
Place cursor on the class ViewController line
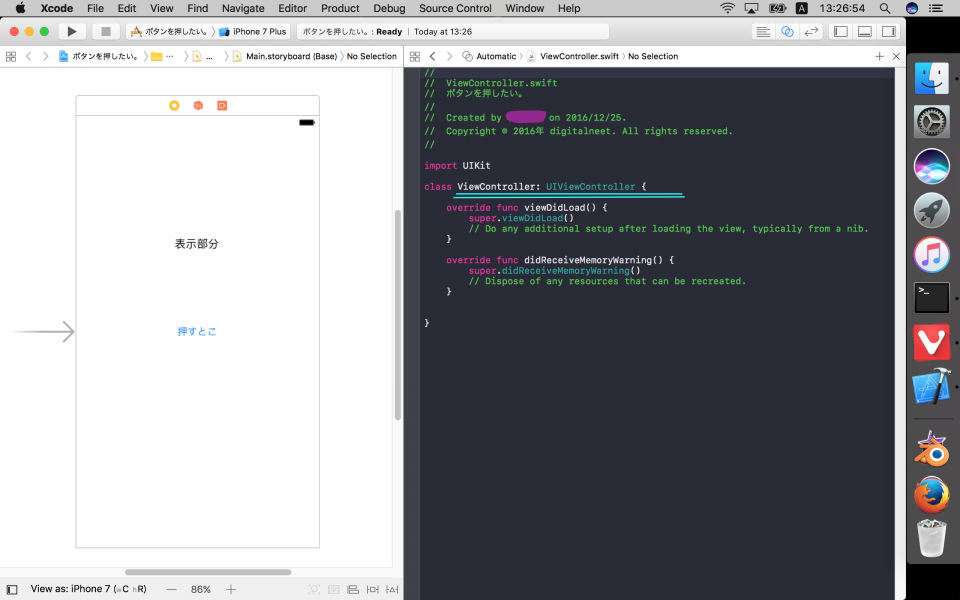(x=535, y=187)
